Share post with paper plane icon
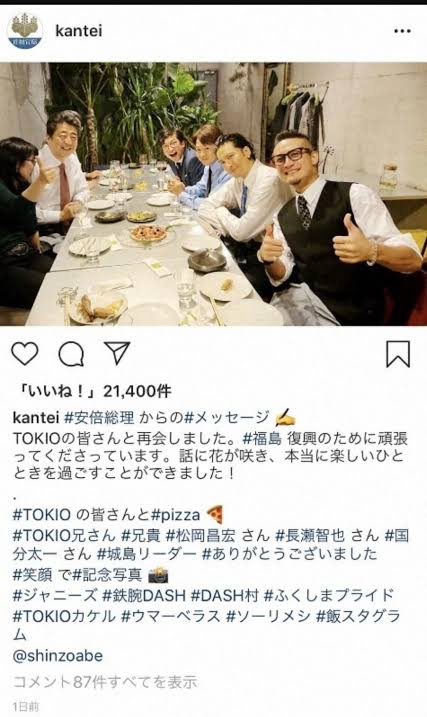Viewport: 427px width, 717px height. tap(117, 353)
